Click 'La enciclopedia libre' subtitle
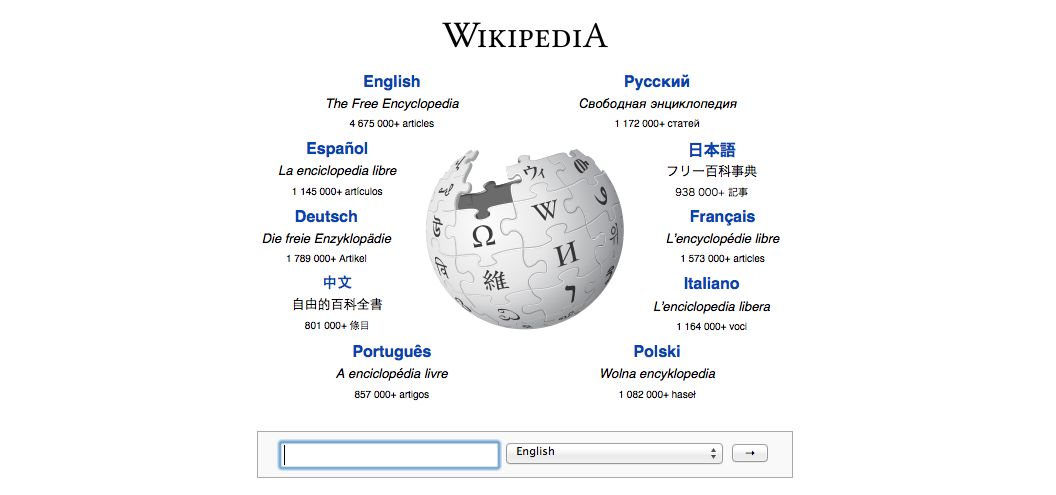 click(x=337, y=171)
